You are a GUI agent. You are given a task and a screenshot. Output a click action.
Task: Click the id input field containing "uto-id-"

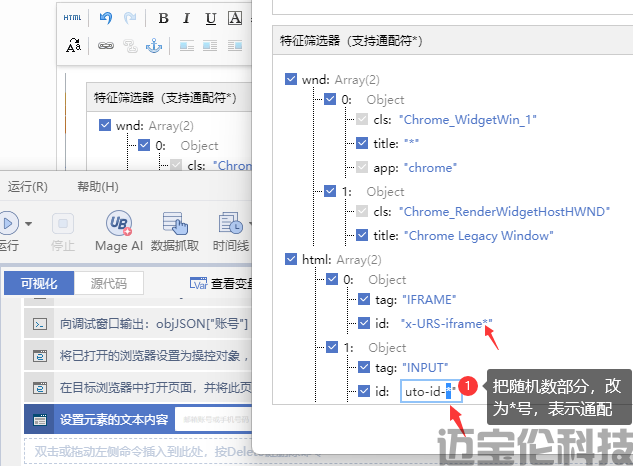coord(428,390)
